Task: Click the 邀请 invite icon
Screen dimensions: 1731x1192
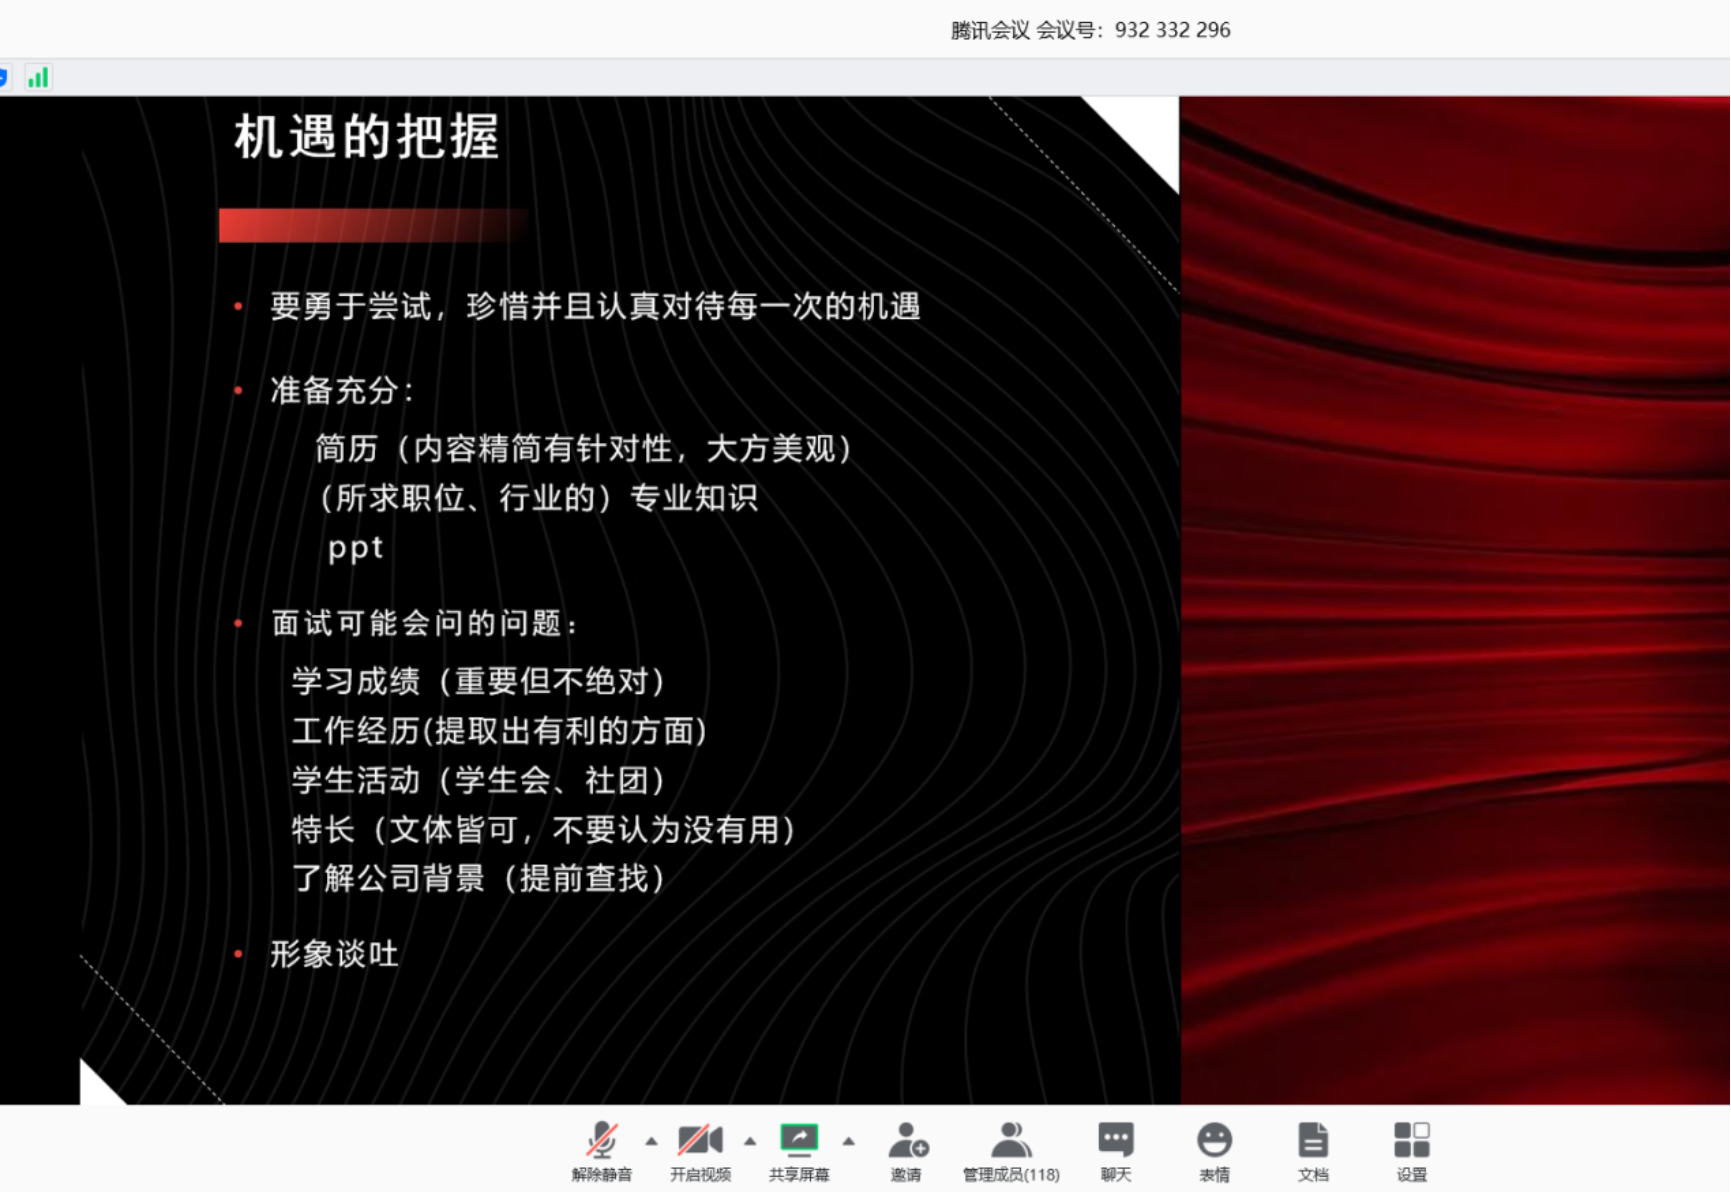Action: (x=907, y=1150)
